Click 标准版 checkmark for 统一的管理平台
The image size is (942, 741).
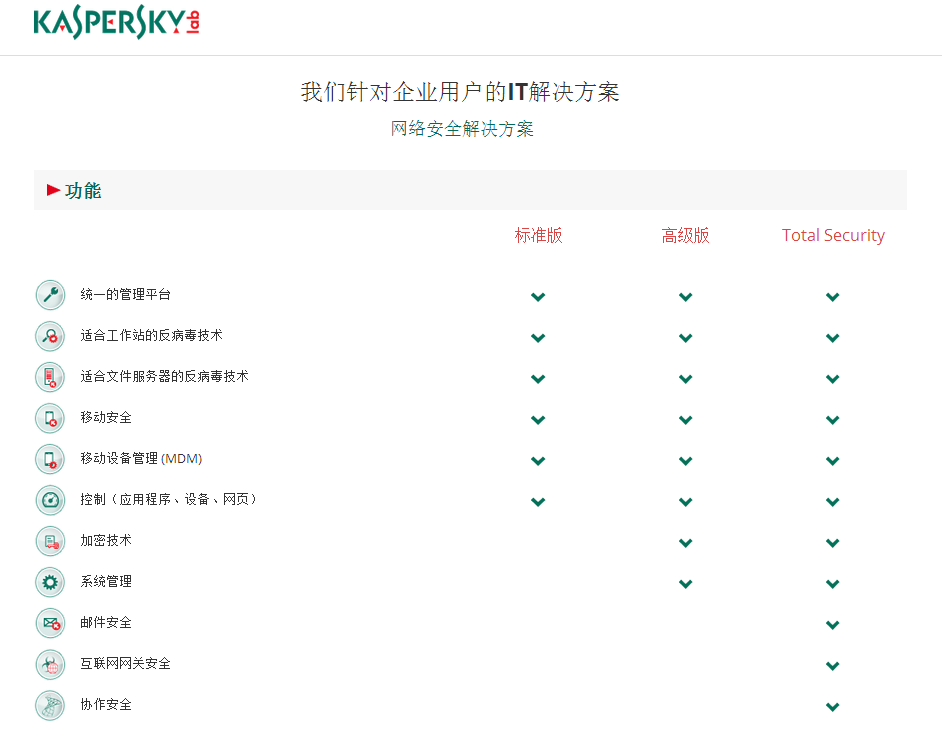click(x=538, y=297)
